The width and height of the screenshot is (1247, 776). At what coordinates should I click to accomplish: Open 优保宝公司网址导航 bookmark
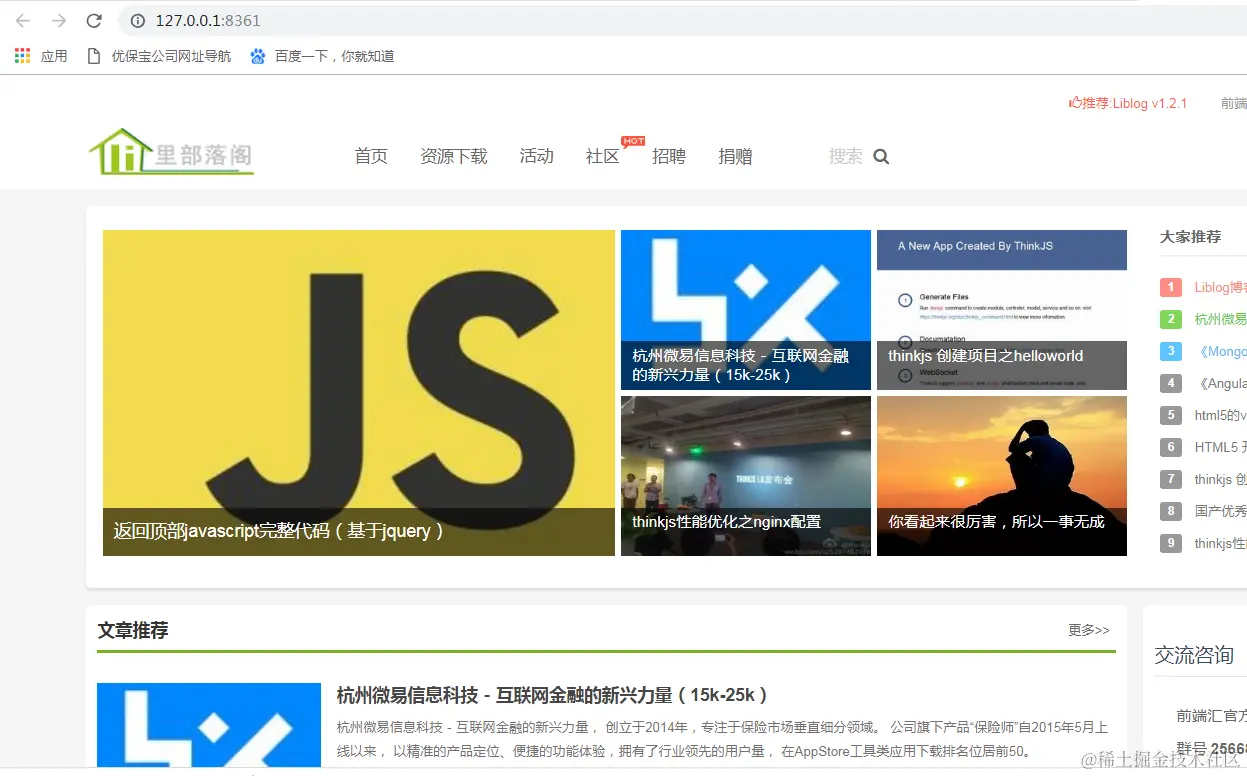click(159, 56)
